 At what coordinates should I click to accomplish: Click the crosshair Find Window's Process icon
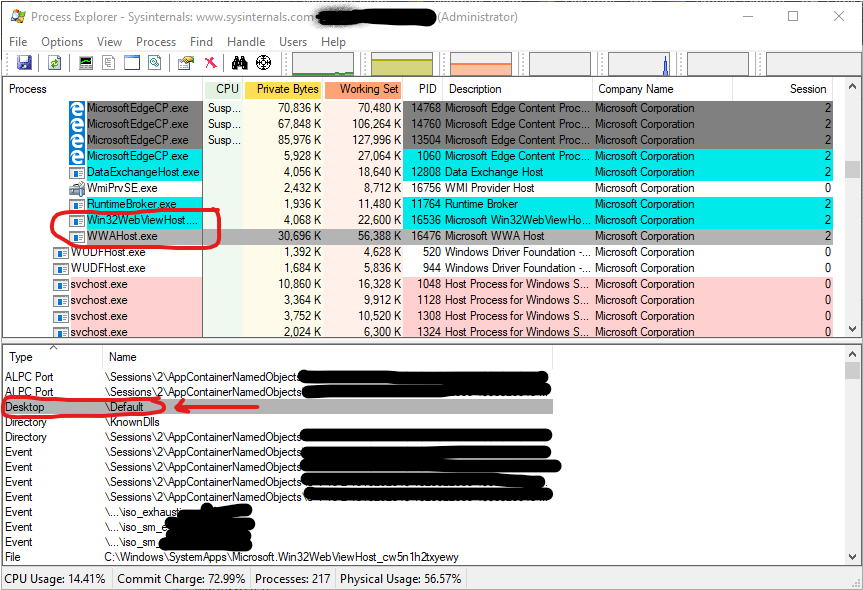tap(264, 63)
